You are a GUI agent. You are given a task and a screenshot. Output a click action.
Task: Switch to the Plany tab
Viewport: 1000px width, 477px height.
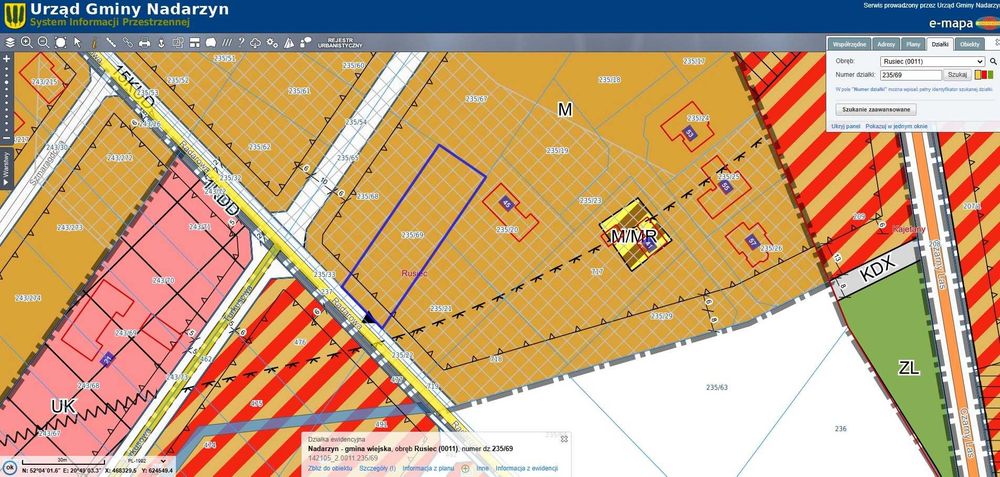(913, 44)
